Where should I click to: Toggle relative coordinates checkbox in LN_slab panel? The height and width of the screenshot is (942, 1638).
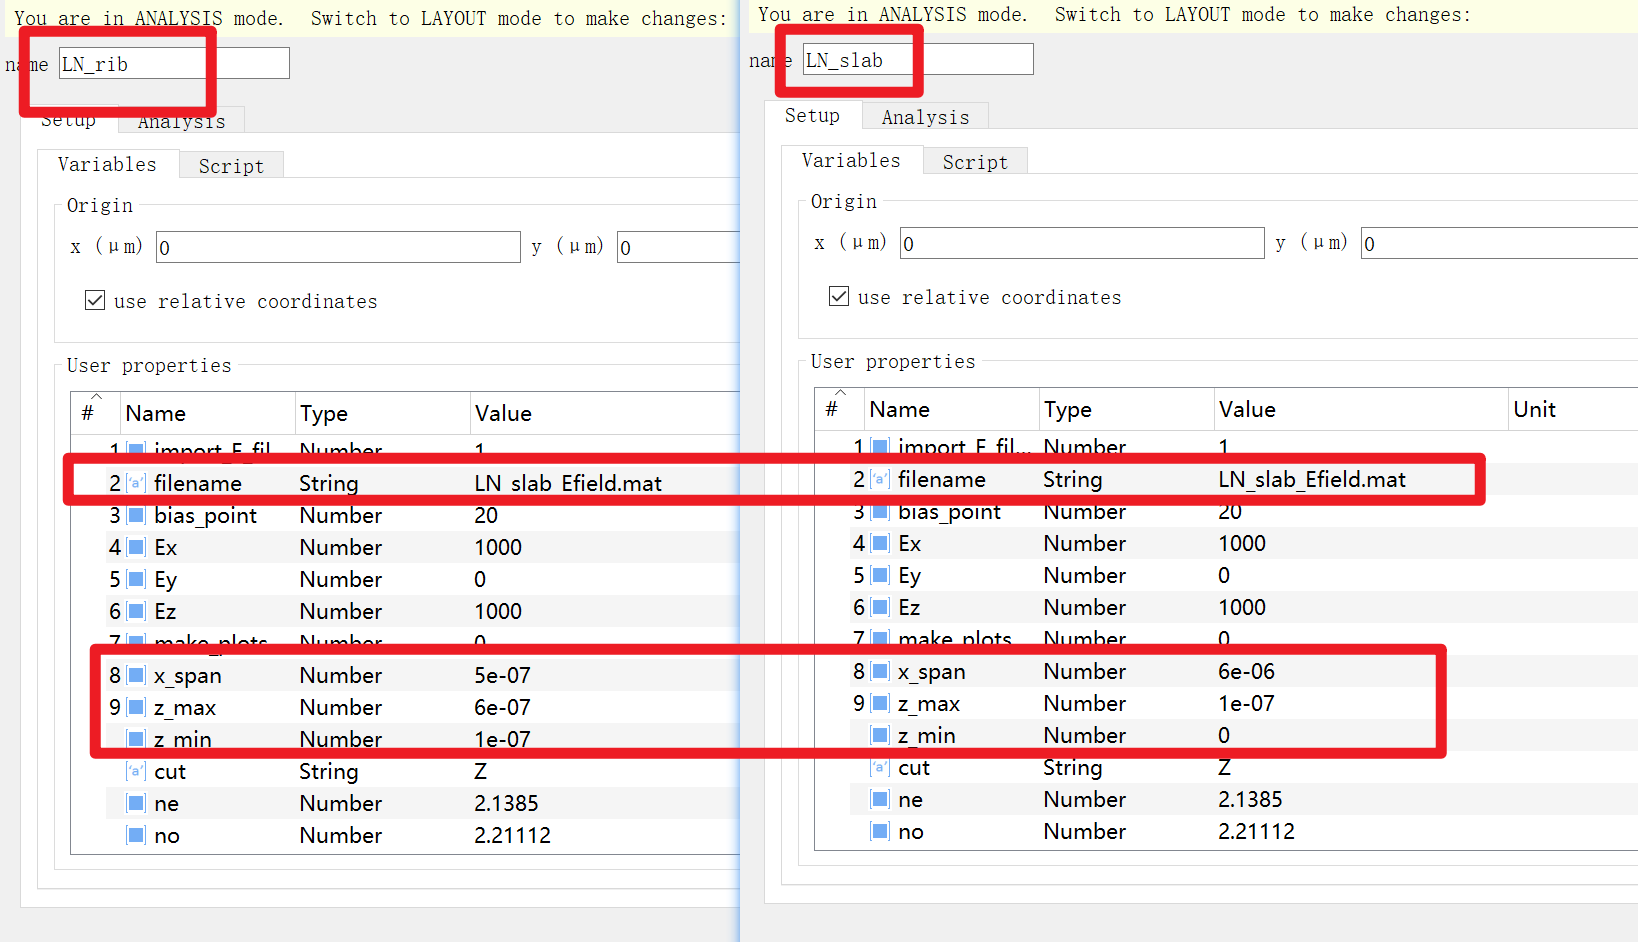click(839, 296)
